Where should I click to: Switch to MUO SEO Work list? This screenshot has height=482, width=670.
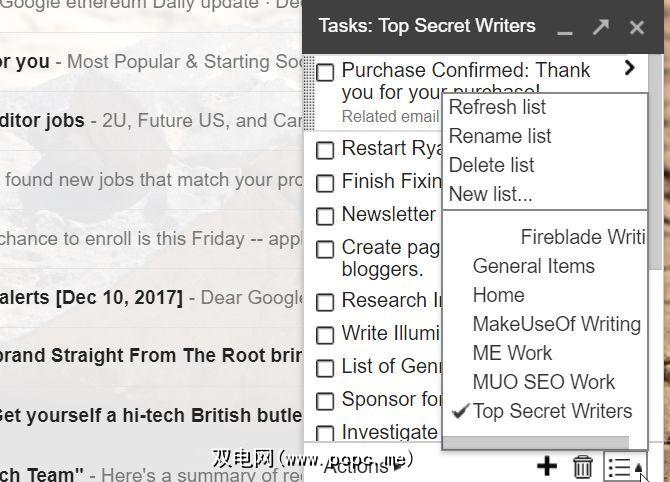[543, 382]
